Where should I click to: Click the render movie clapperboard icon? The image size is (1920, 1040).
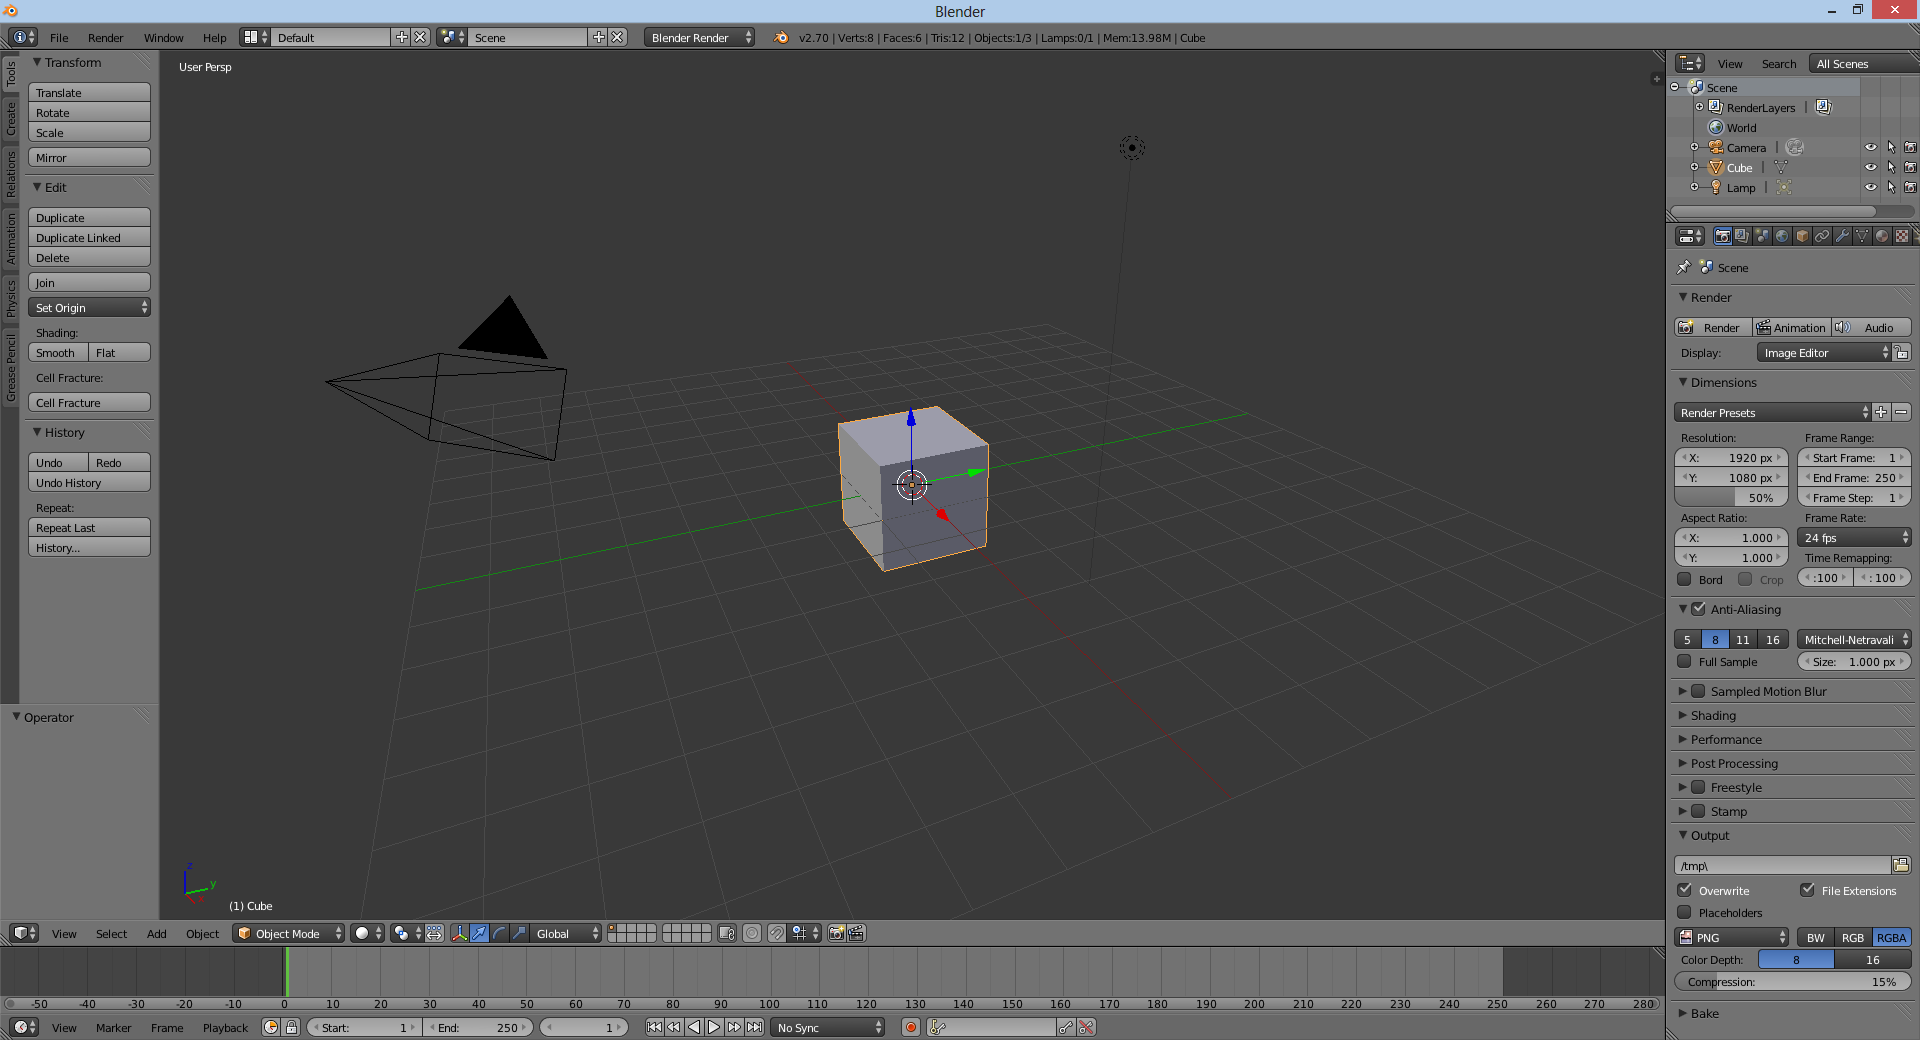pos(856,934)
